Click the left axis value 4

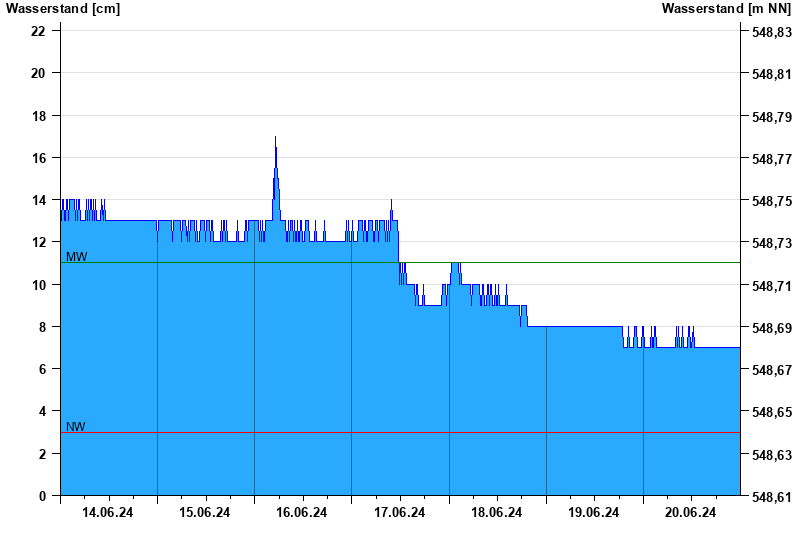click(x=42, y=411)
